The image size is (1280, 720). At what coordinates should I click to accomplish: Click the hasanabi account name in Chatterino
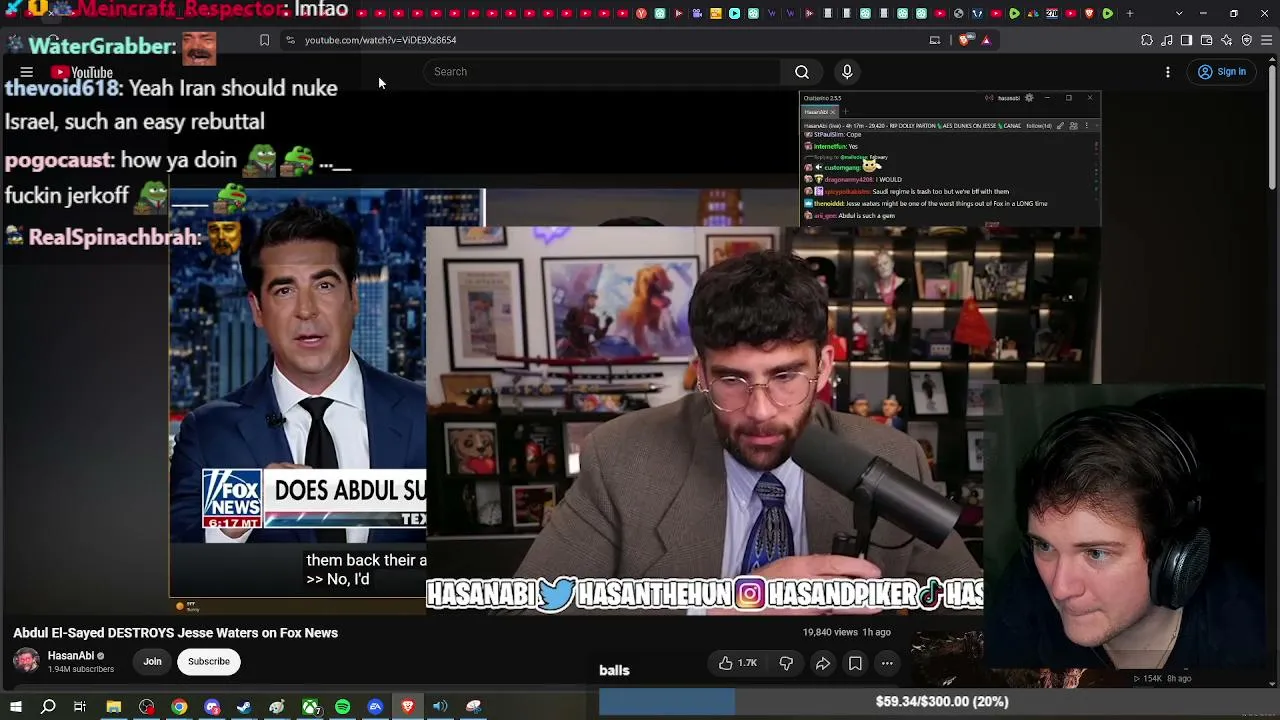[x=1008, y=98]
